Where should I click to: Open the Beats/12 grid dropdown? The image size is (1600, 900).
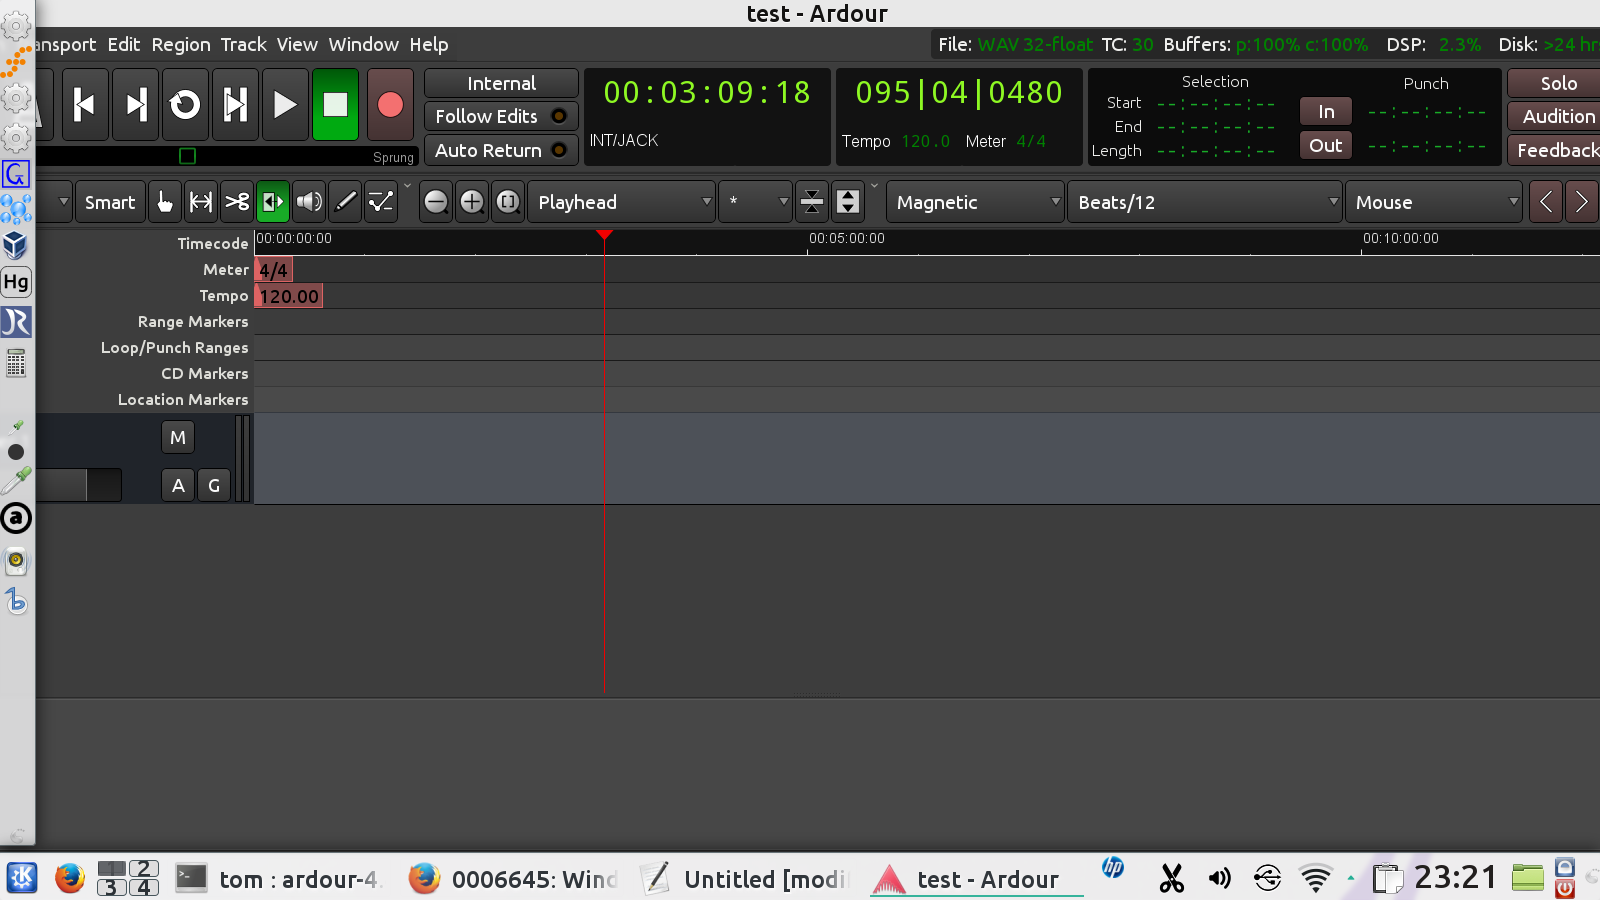(x=1204, y=202)
